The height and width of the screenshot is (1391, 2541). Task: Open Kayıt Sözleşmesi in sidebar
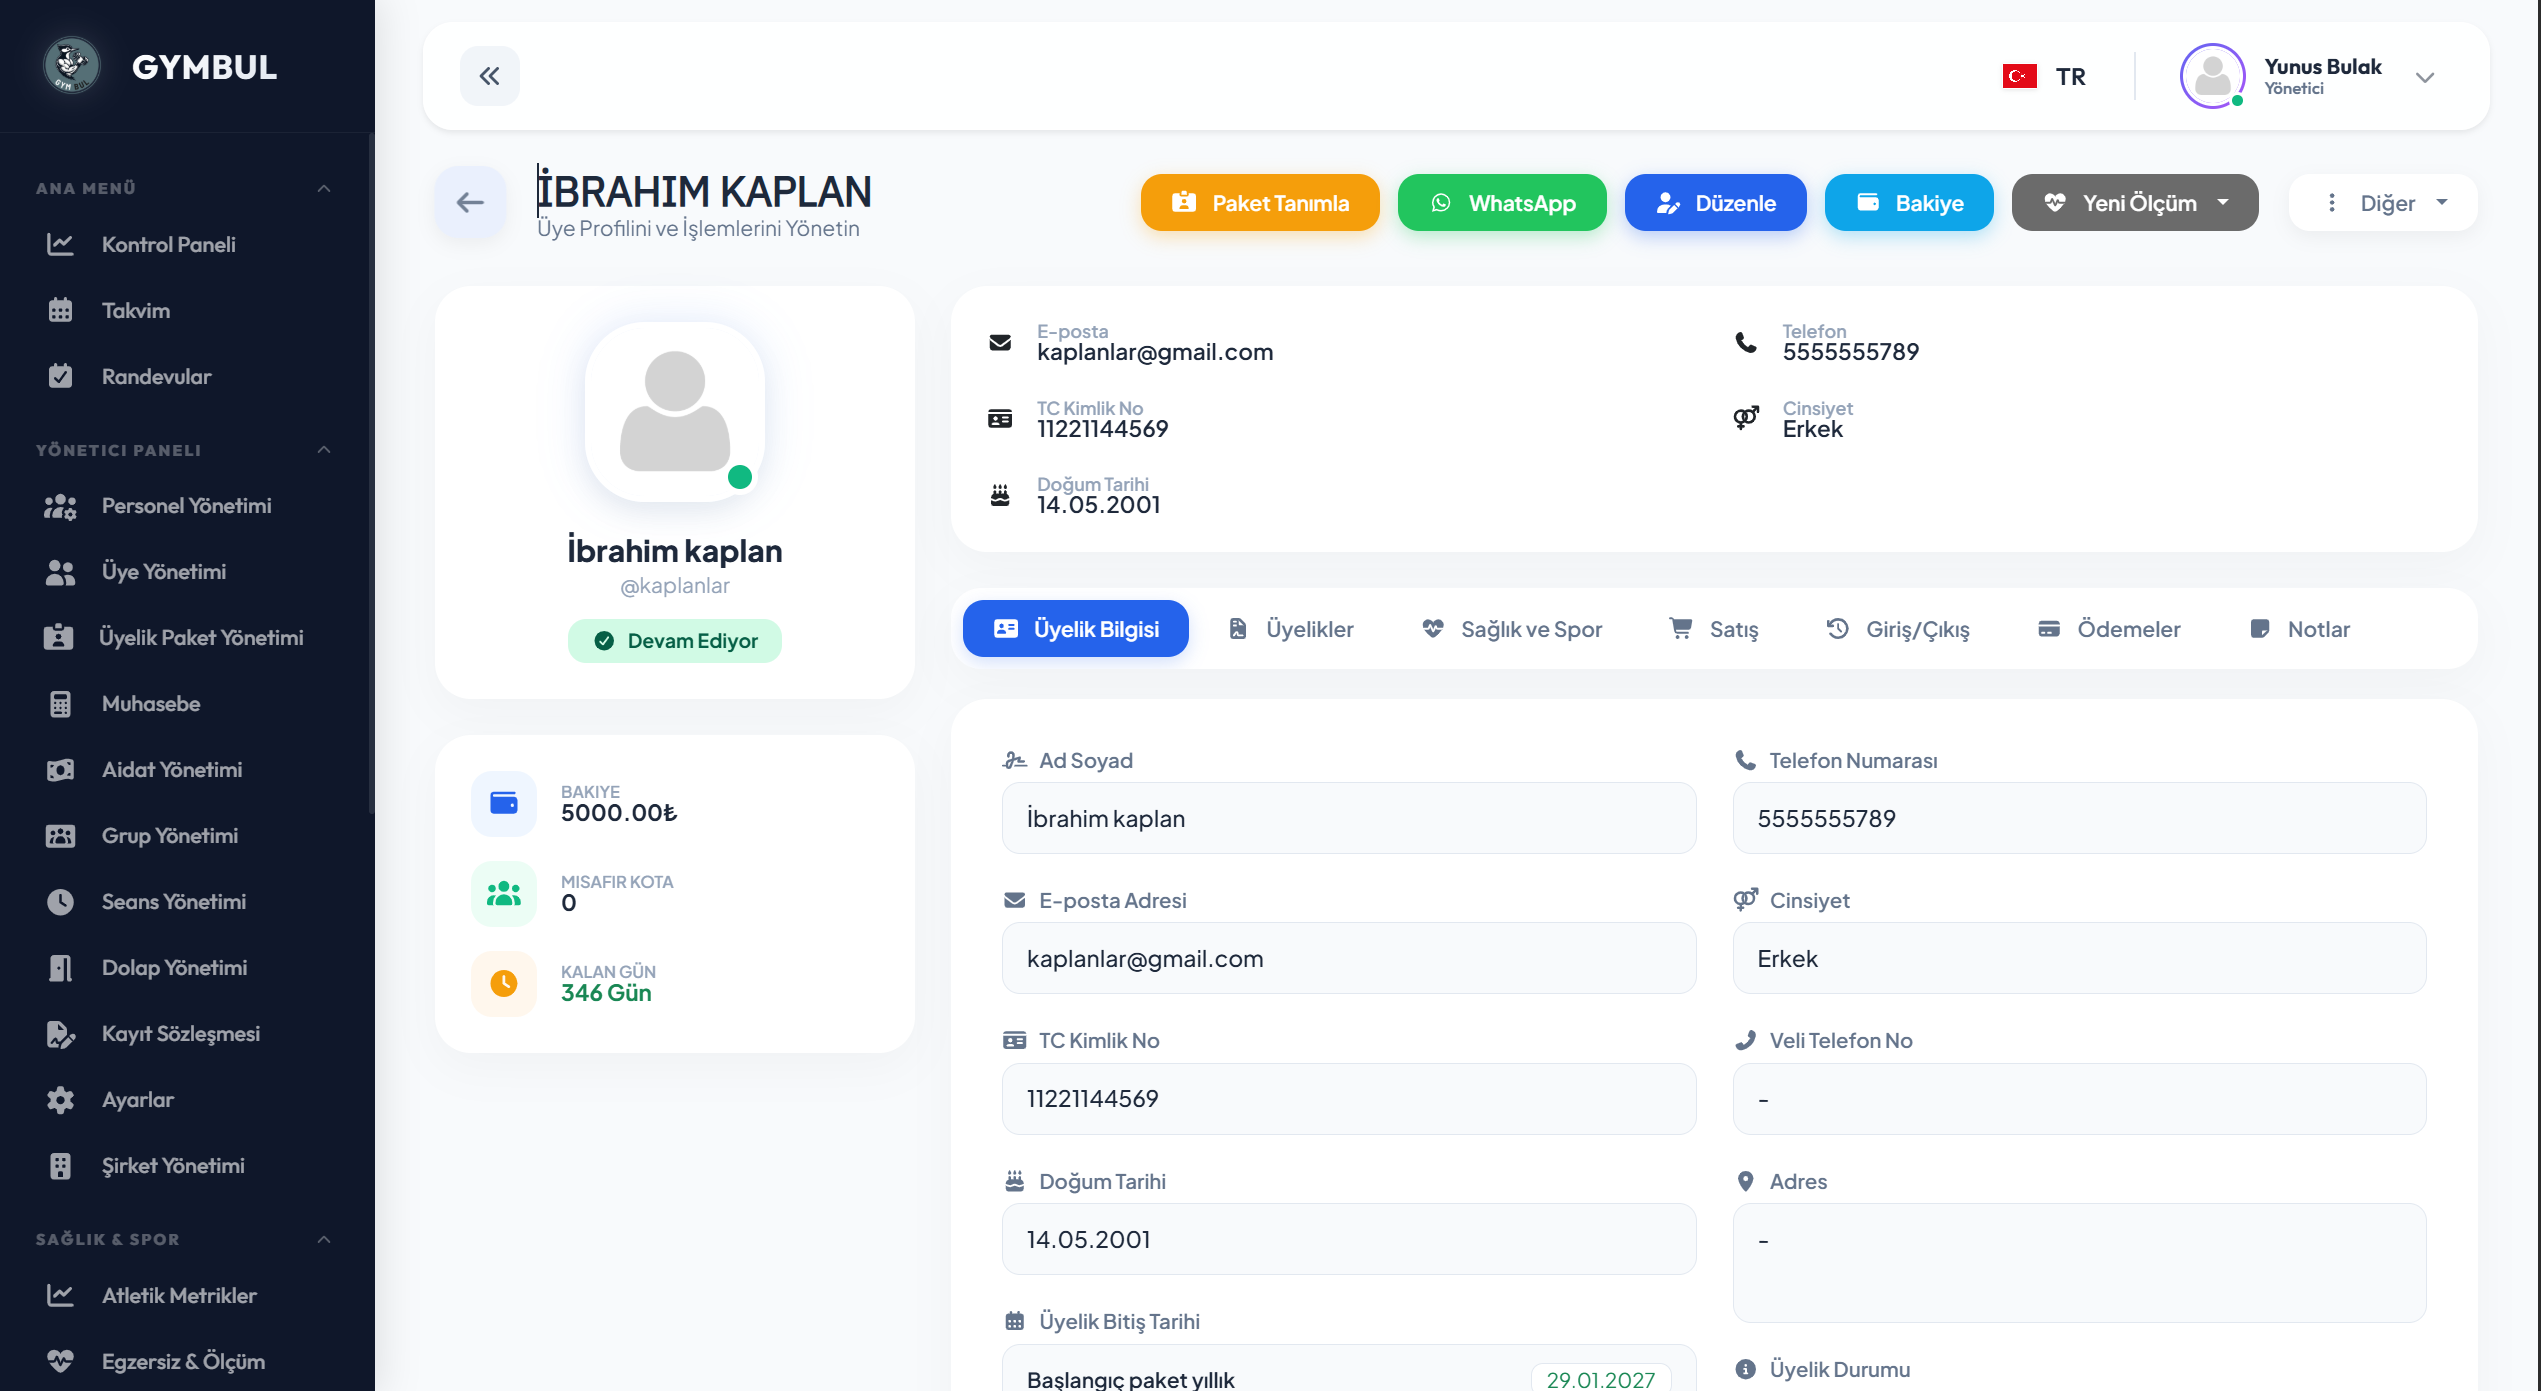coord(180,1034)
